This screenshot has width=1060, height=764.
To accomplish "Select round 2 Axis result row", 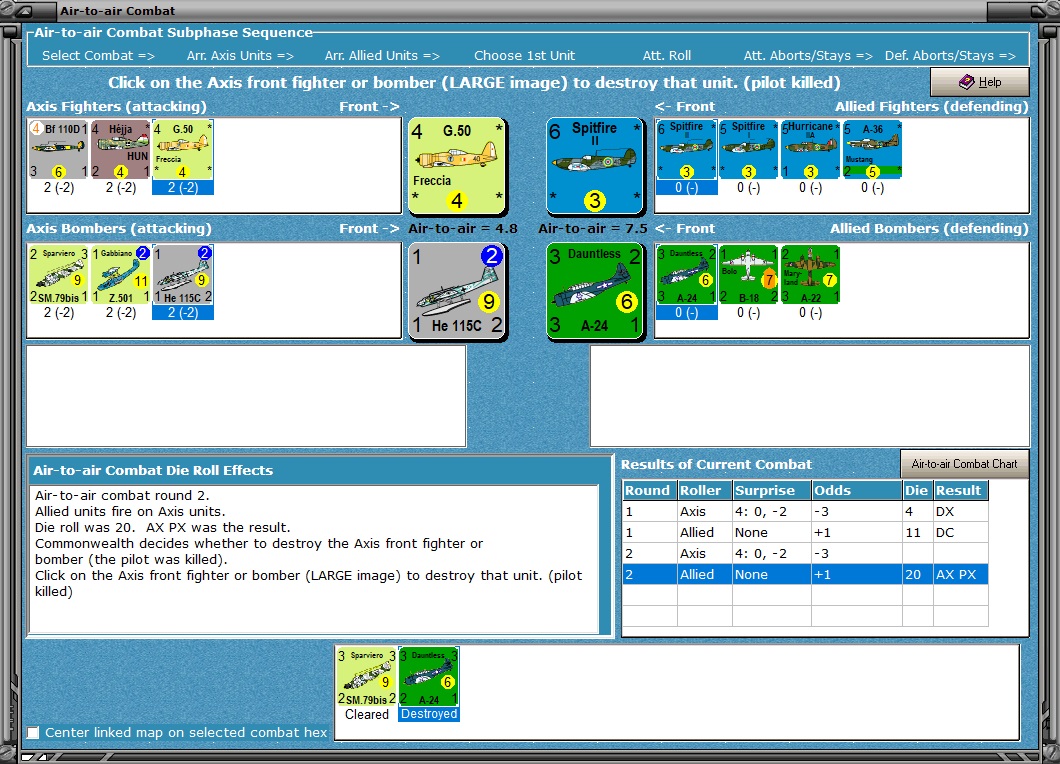I will (x=805, y=553).
